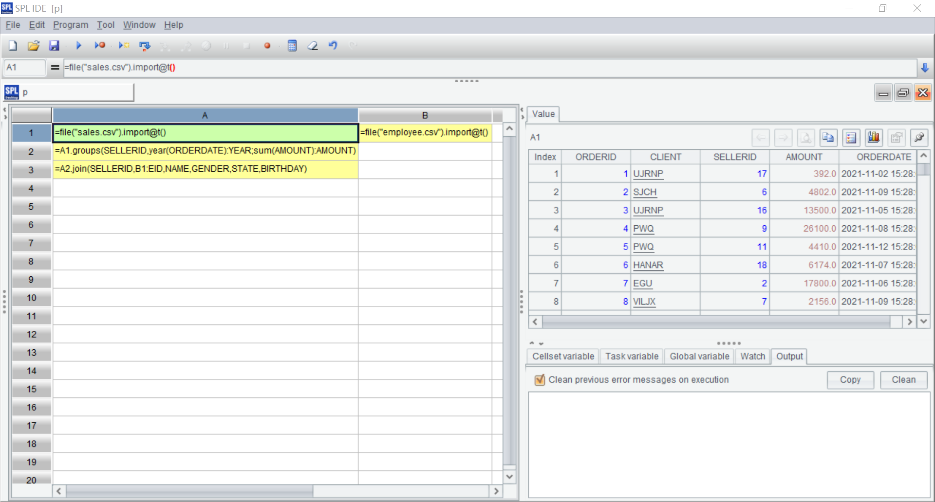Select cell A2 with the groups formula
This screenshot has width=935, height=502.
click(x=205, y=151)
